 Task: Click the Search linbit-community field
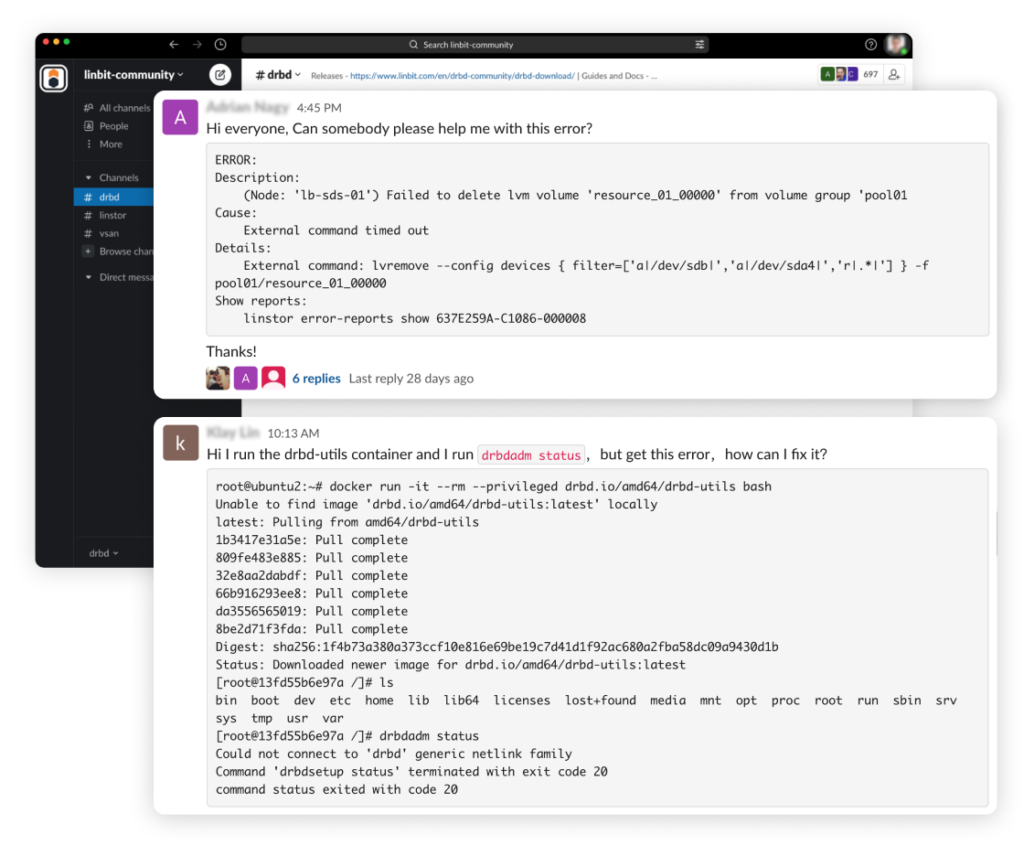pyautogui.click(x=475, y=44)
